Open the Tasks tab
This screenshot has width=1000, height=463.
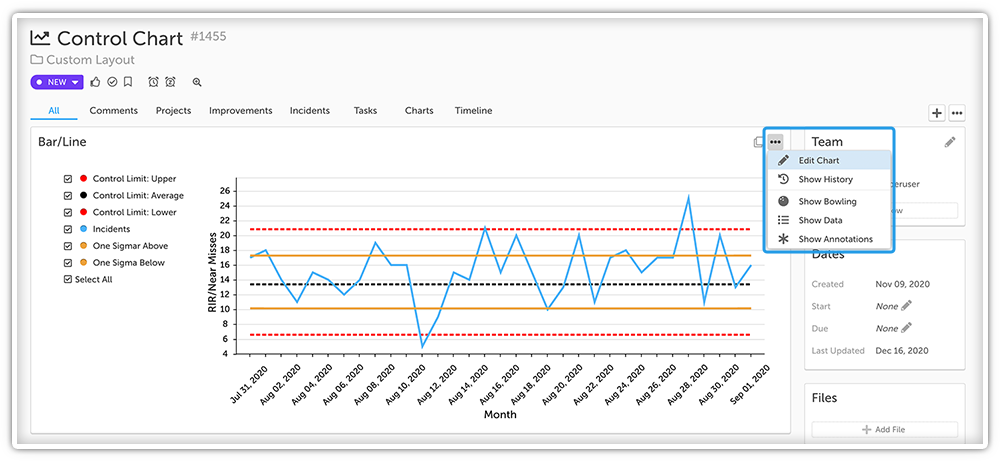pos(365,110)
